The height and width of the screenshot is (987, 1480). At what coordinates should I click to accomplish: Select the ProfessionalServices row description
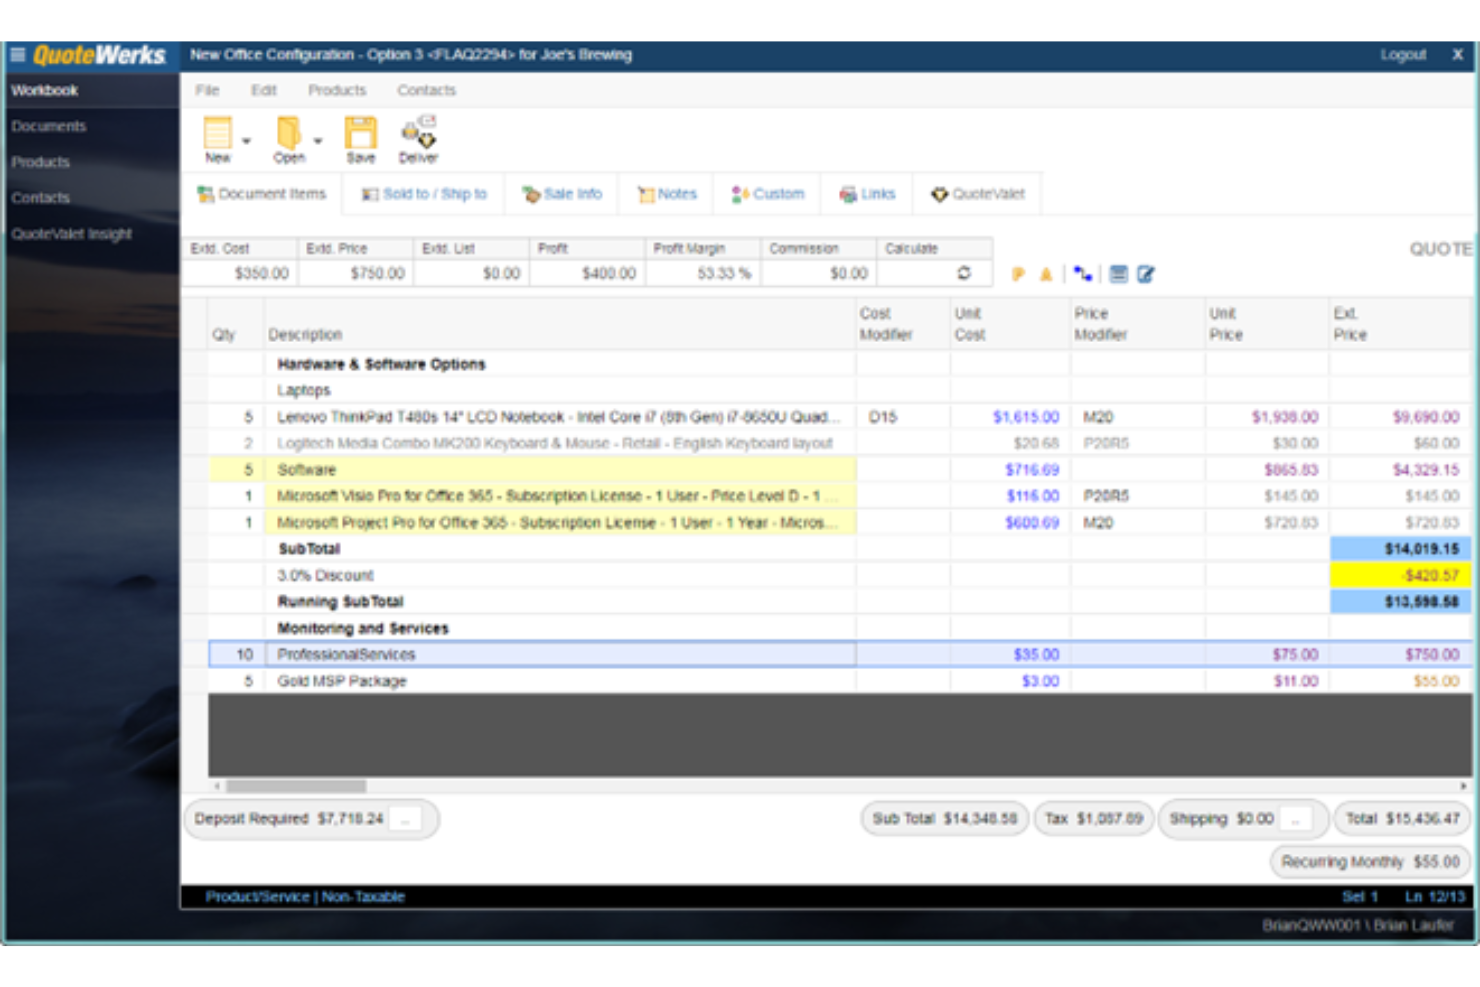(560, 654)
